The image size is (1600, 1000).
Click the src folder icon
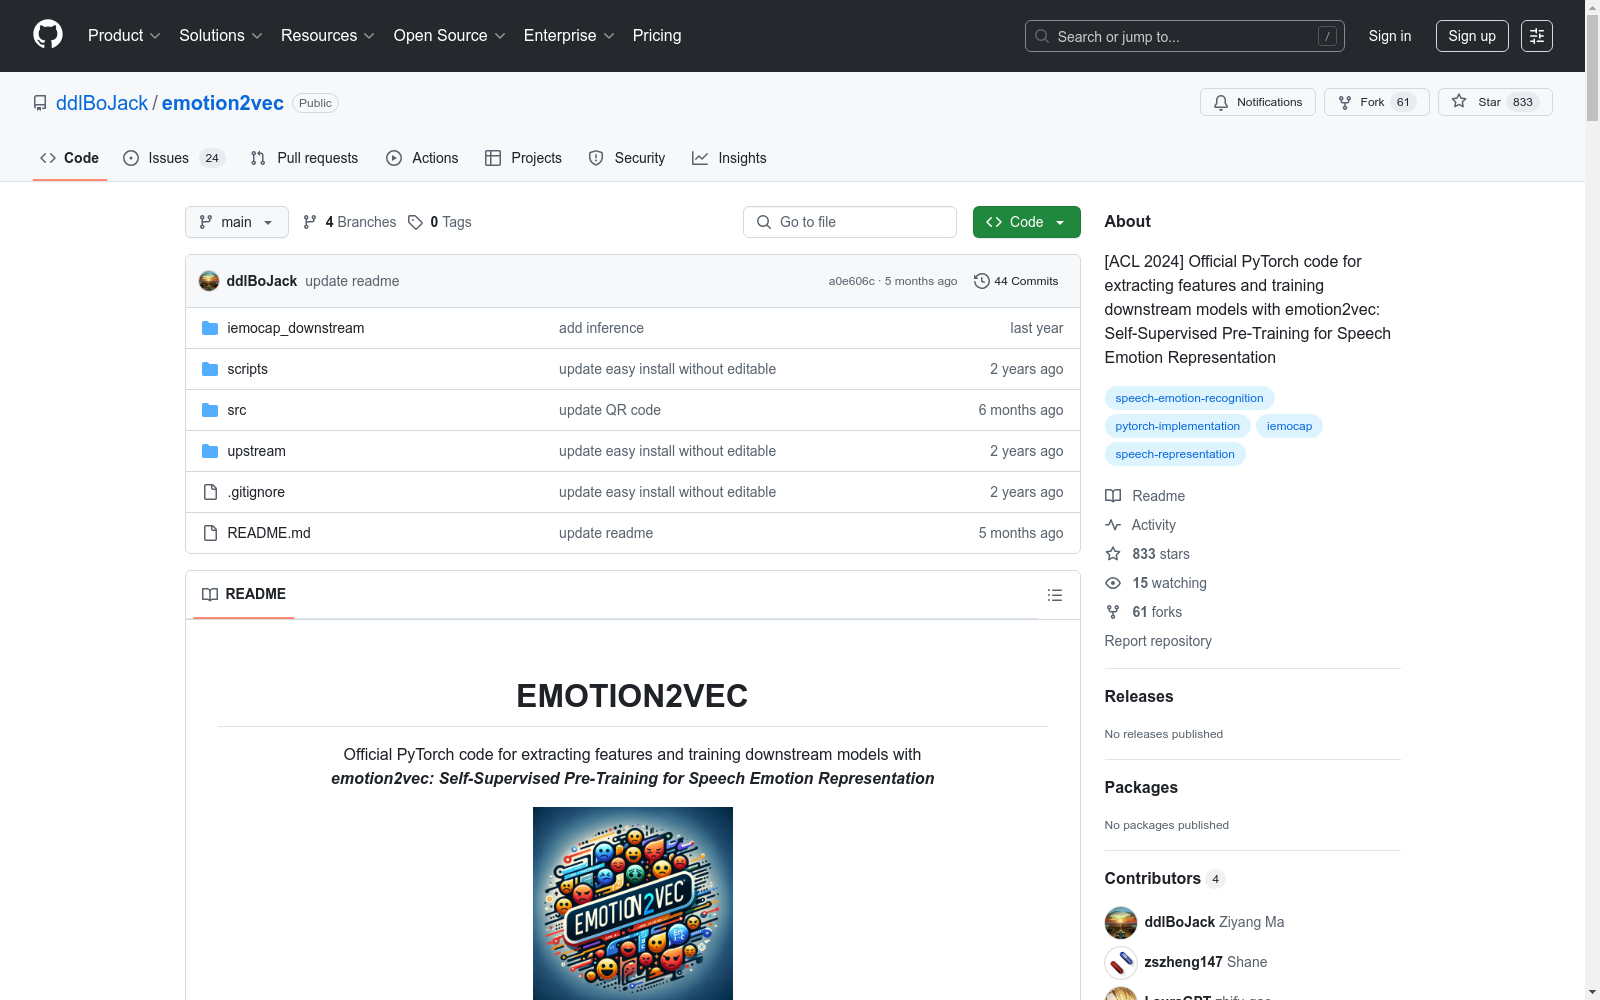point(210,410)
